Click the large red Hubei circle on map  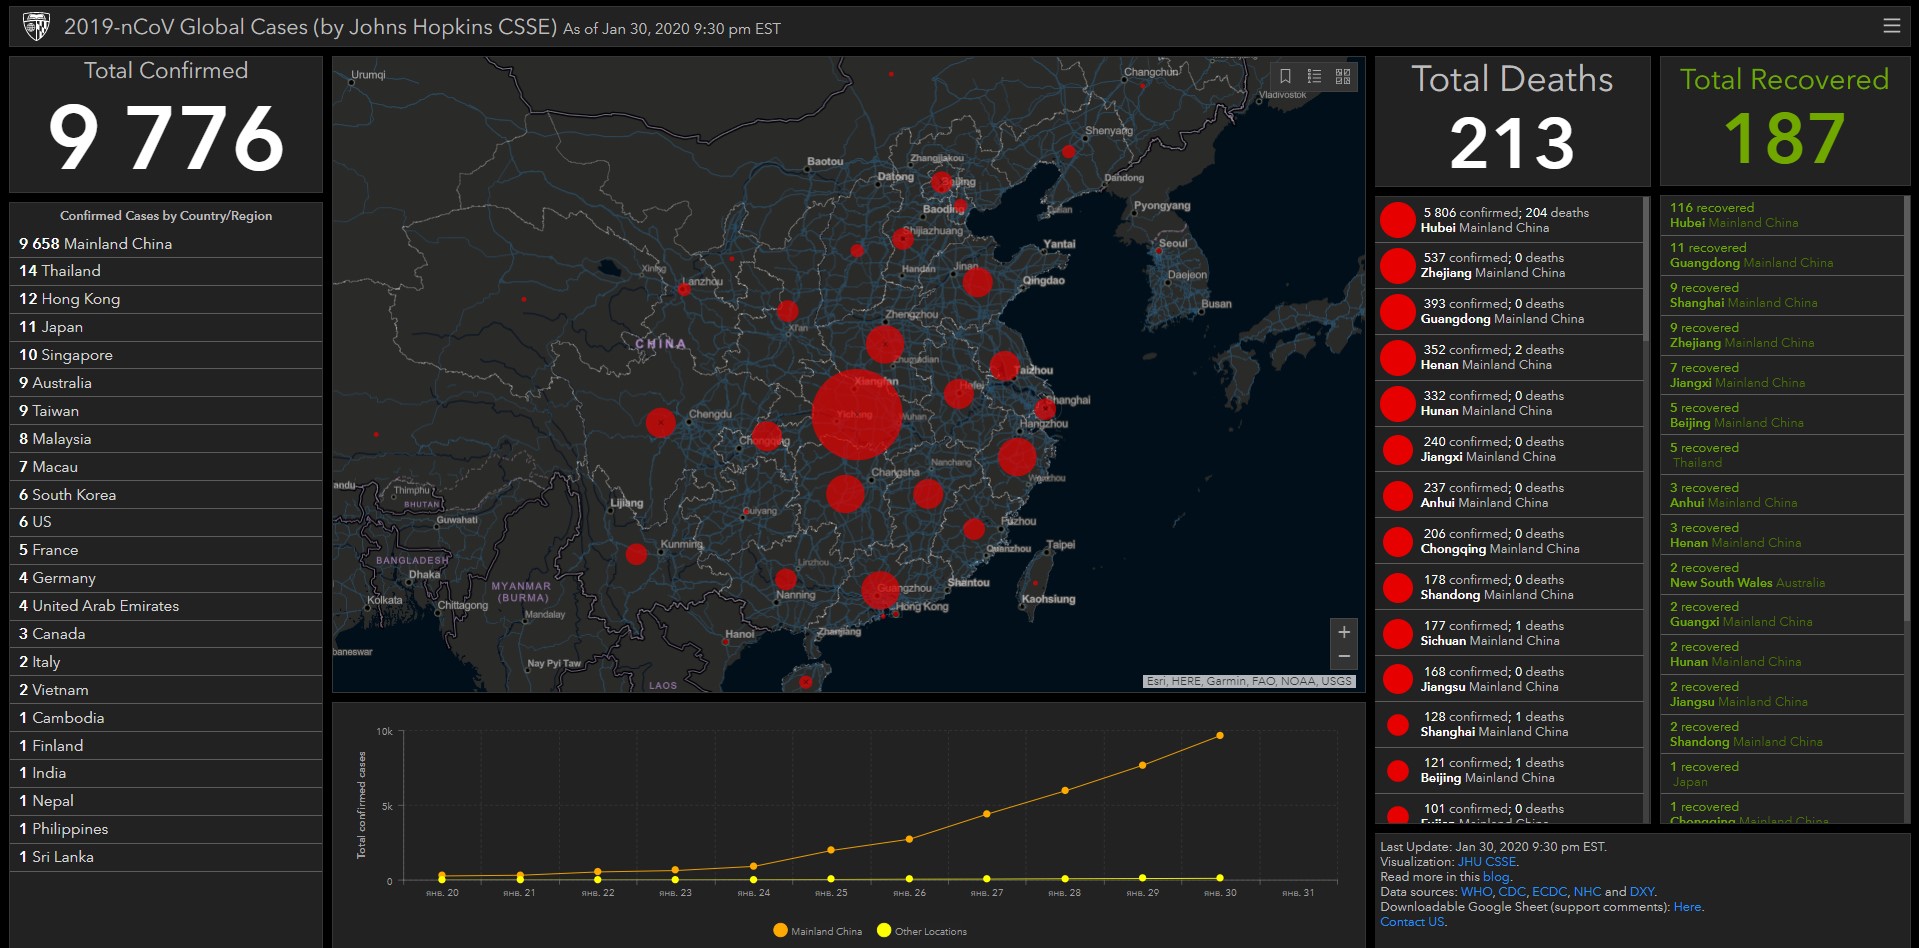click(x=857, y=414)
